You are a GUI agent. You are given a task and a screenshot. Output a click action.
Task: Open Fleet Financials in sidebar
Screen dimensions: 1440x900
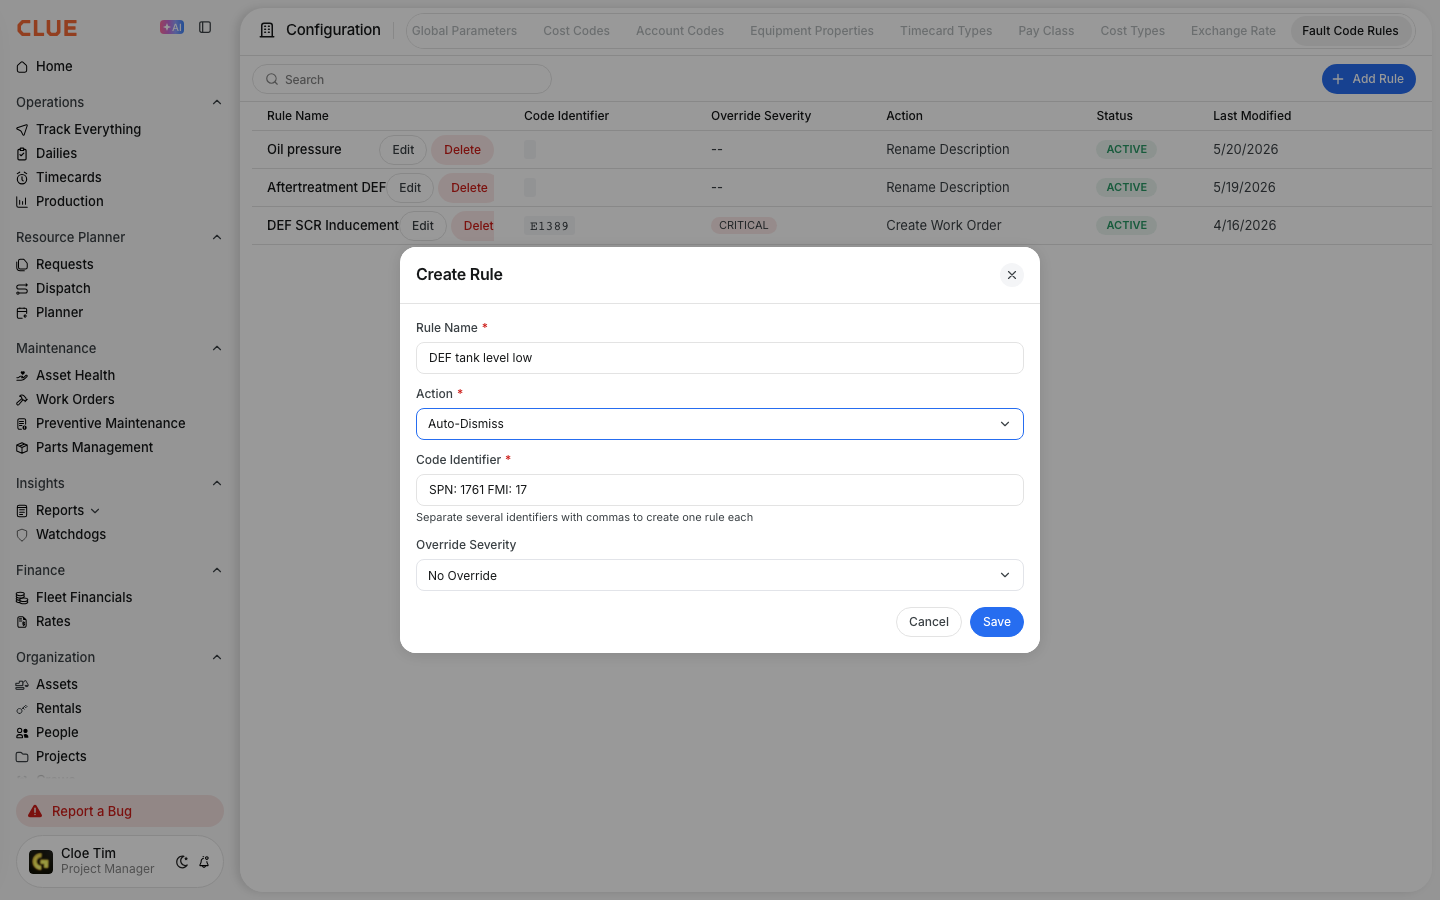84,597
